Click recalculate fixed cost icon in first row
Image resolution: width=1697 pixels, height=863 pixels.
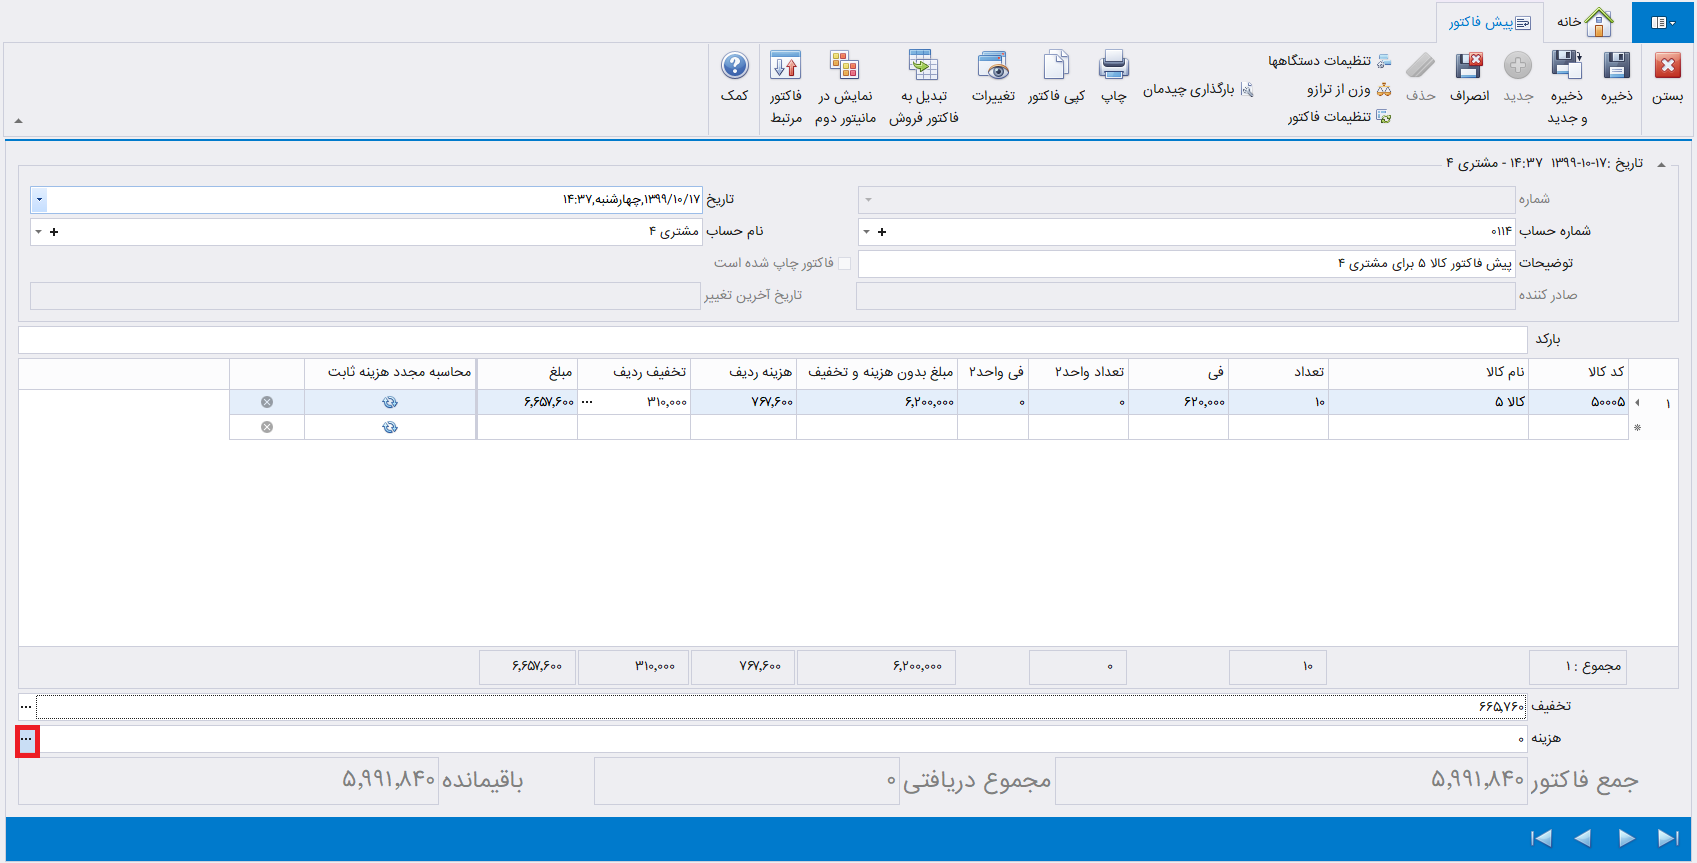pos(390,402)
